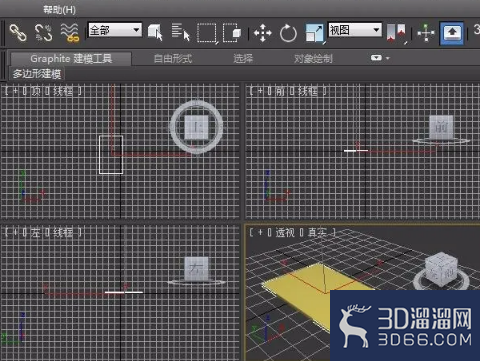Select the Bind to Space Warp icon
Screen dimensions: 480x361
click(70, 33)
